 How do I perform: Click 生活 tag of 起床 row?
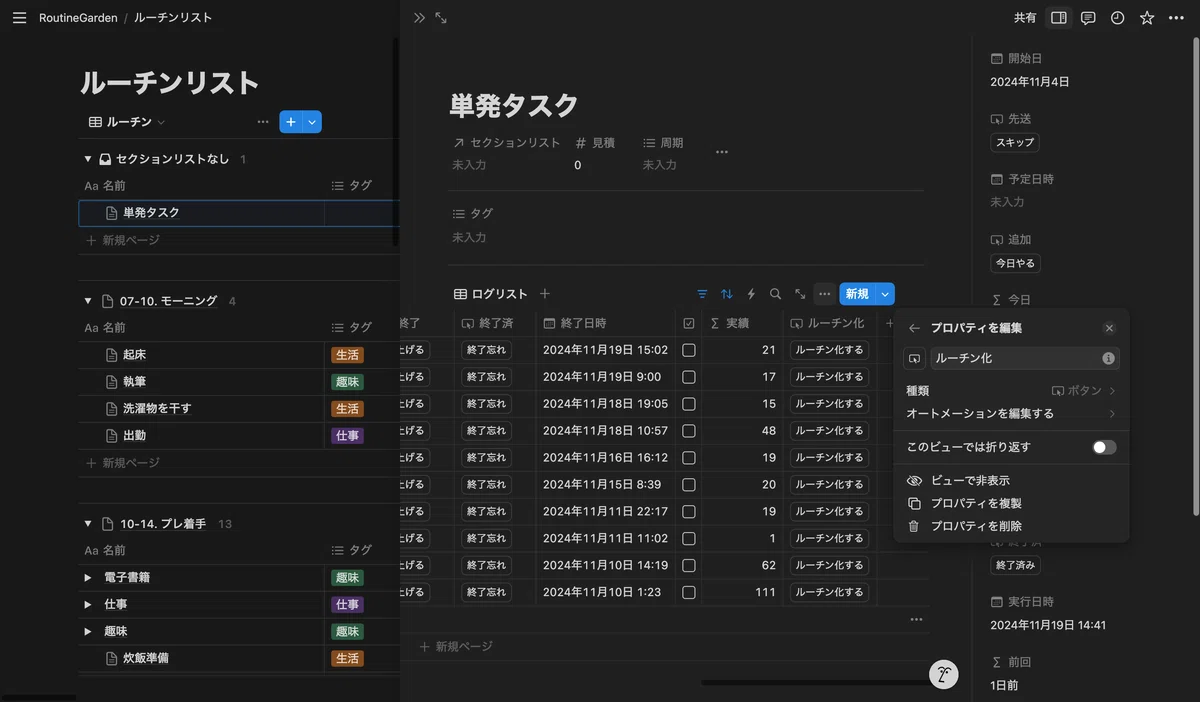point(347,355)
